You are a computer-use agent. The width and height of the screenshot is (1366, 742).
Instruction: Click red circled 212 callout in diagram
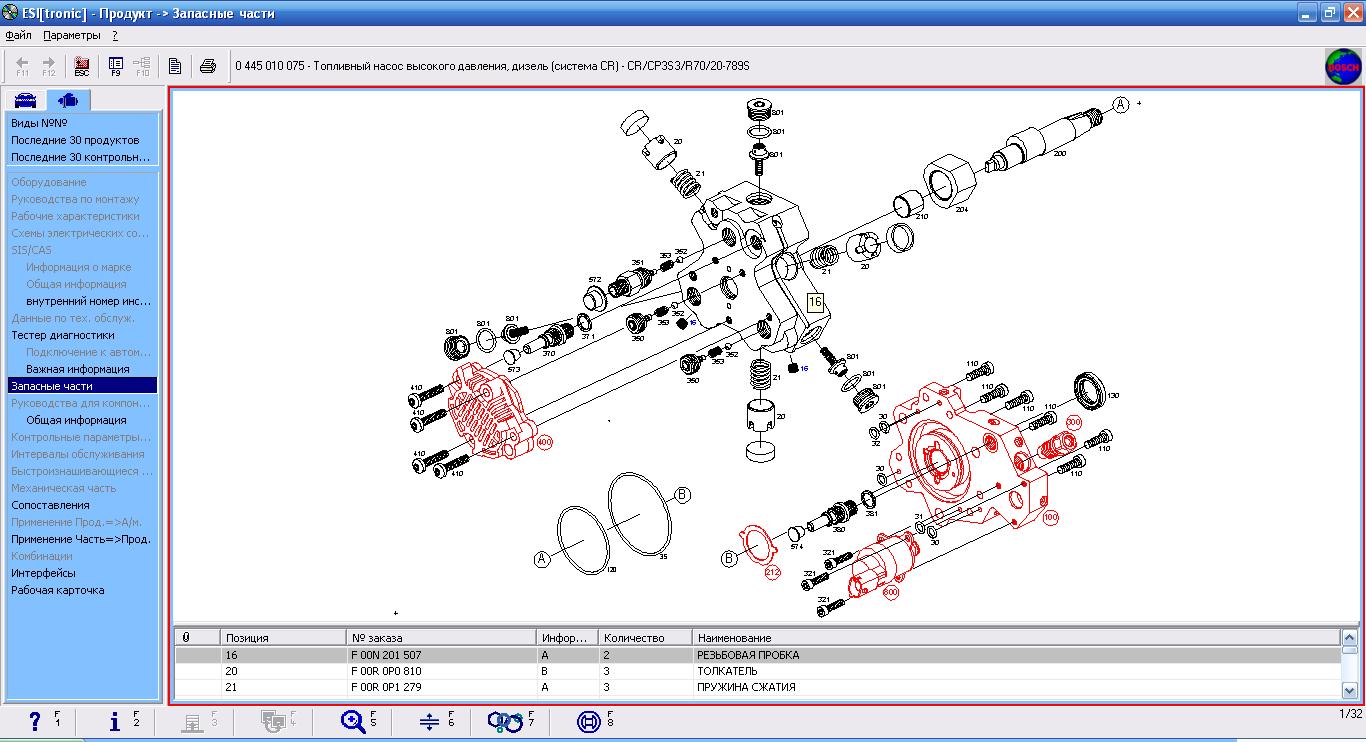[x=772, y=573]
